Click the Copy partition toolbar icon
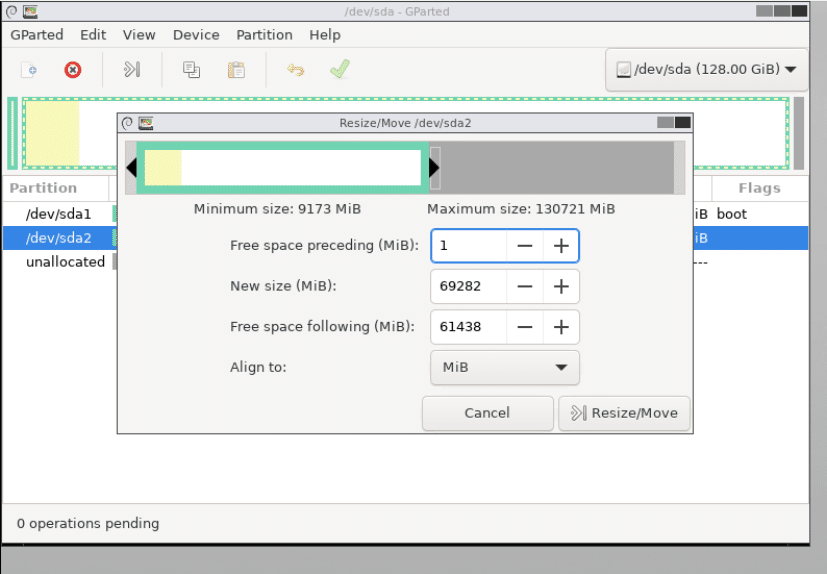Viewport: 827px width, 574px height. [191, 70]
